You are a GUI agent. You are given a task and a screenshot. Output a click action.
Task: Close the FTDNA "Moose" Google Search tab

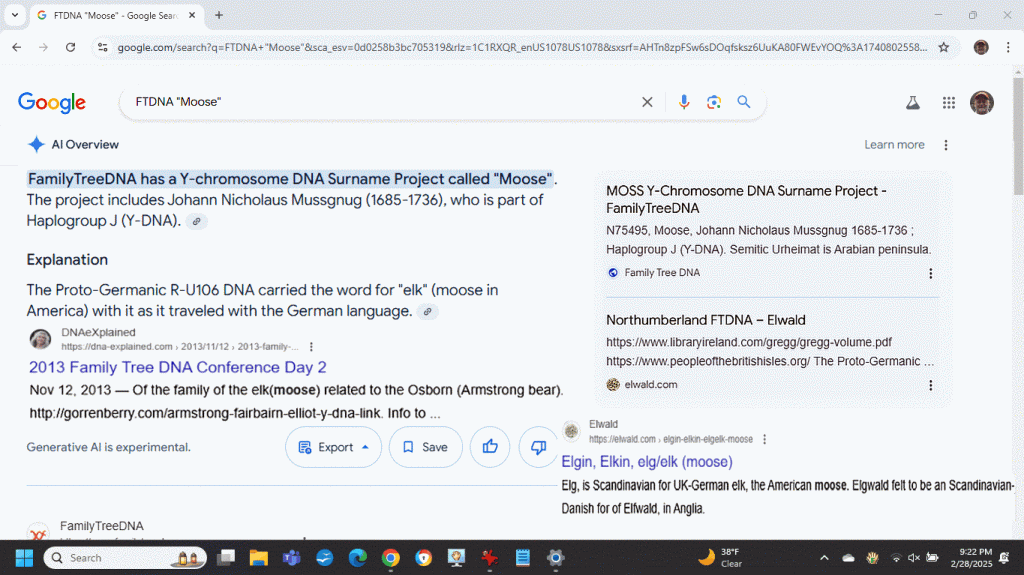click(192, 15)
